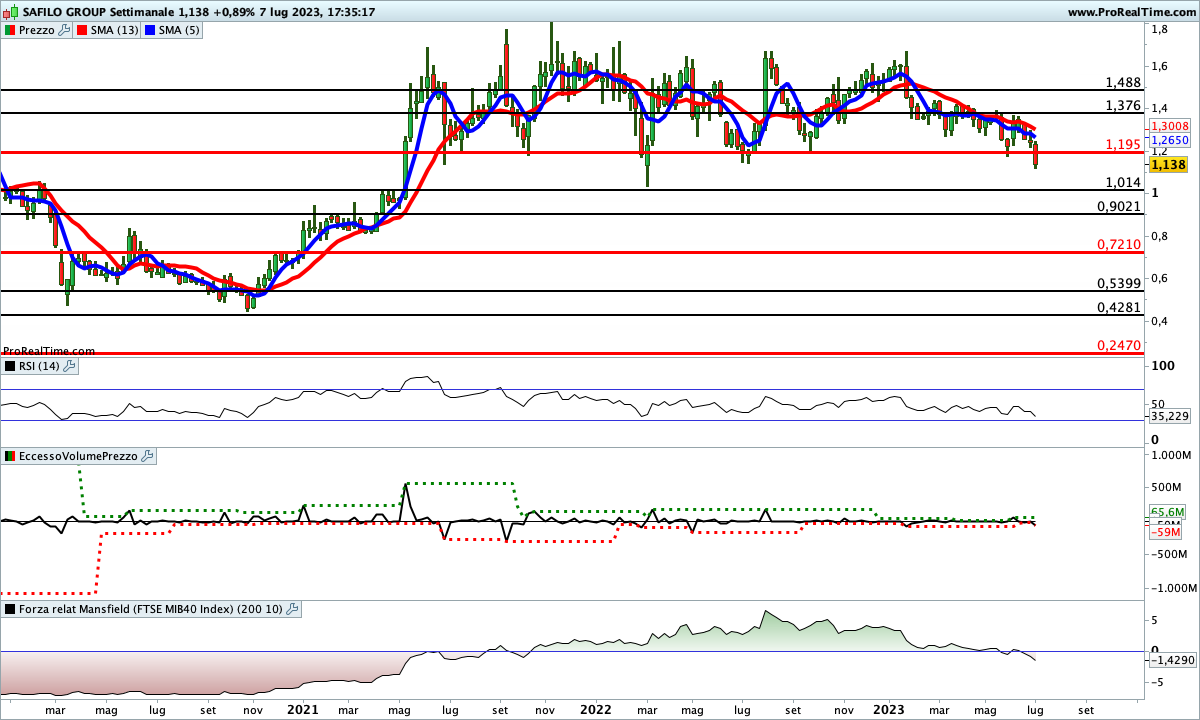
Task: Click the 1,488 resistance level label
Action: [x=1123, y=82]
